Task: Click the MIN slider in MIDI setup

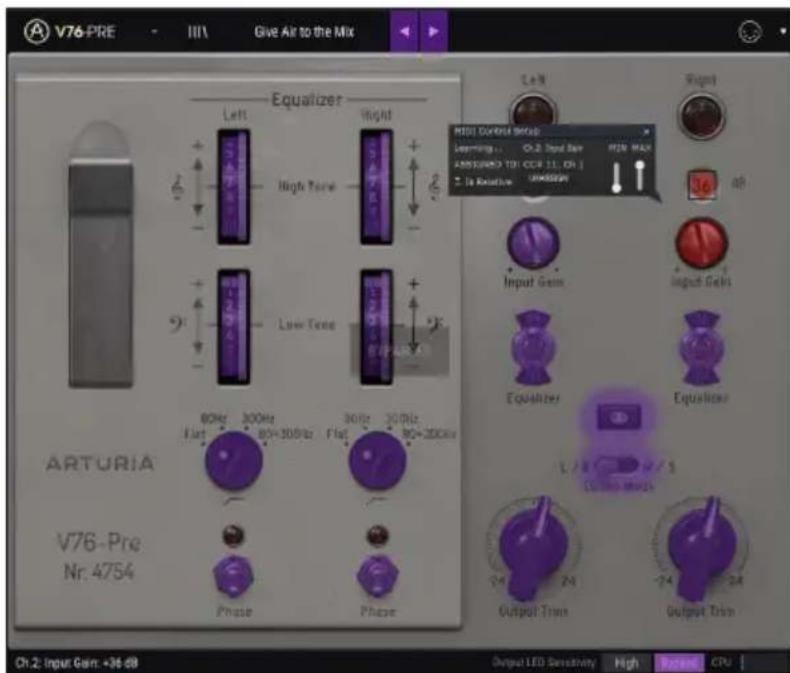Action: [616, 177]
